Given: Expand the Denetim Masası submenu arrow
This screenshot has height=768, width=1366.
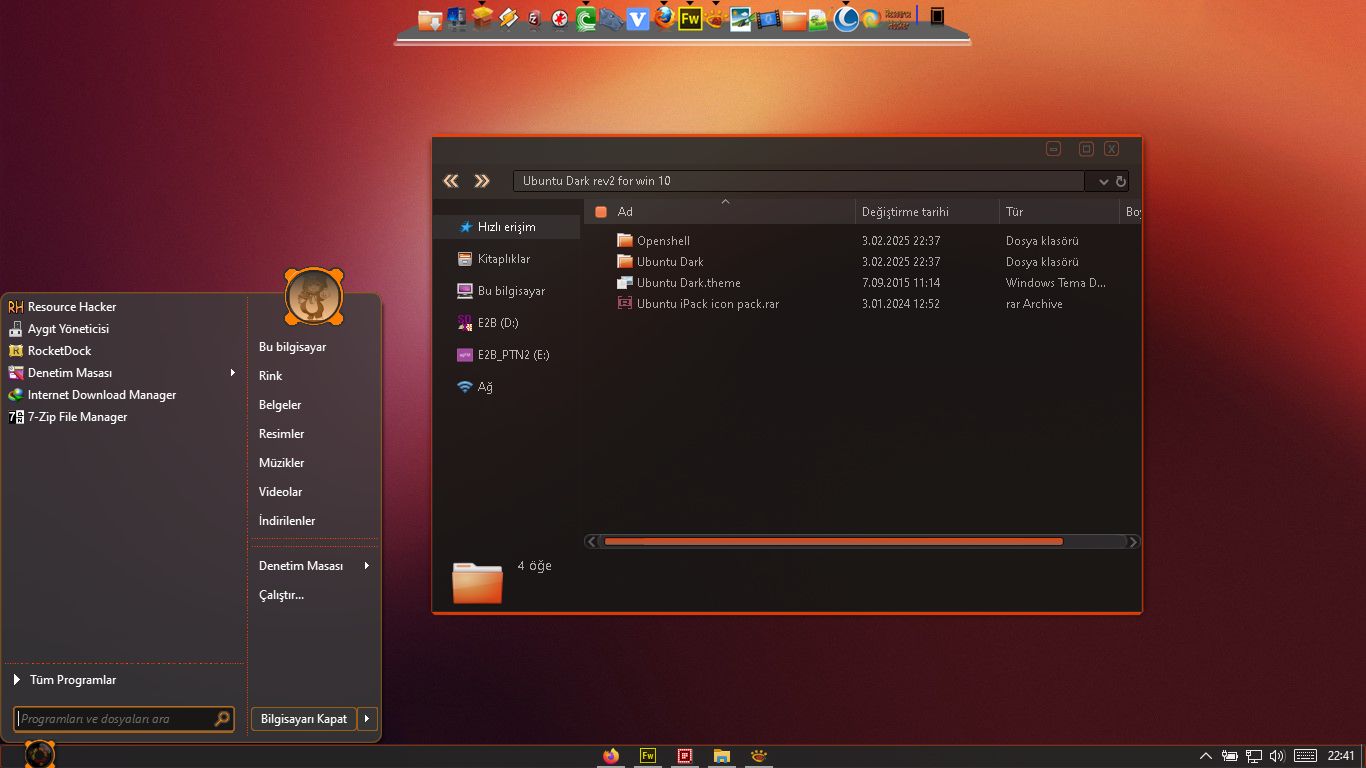Looking at the screenshot, I should 233,372.
